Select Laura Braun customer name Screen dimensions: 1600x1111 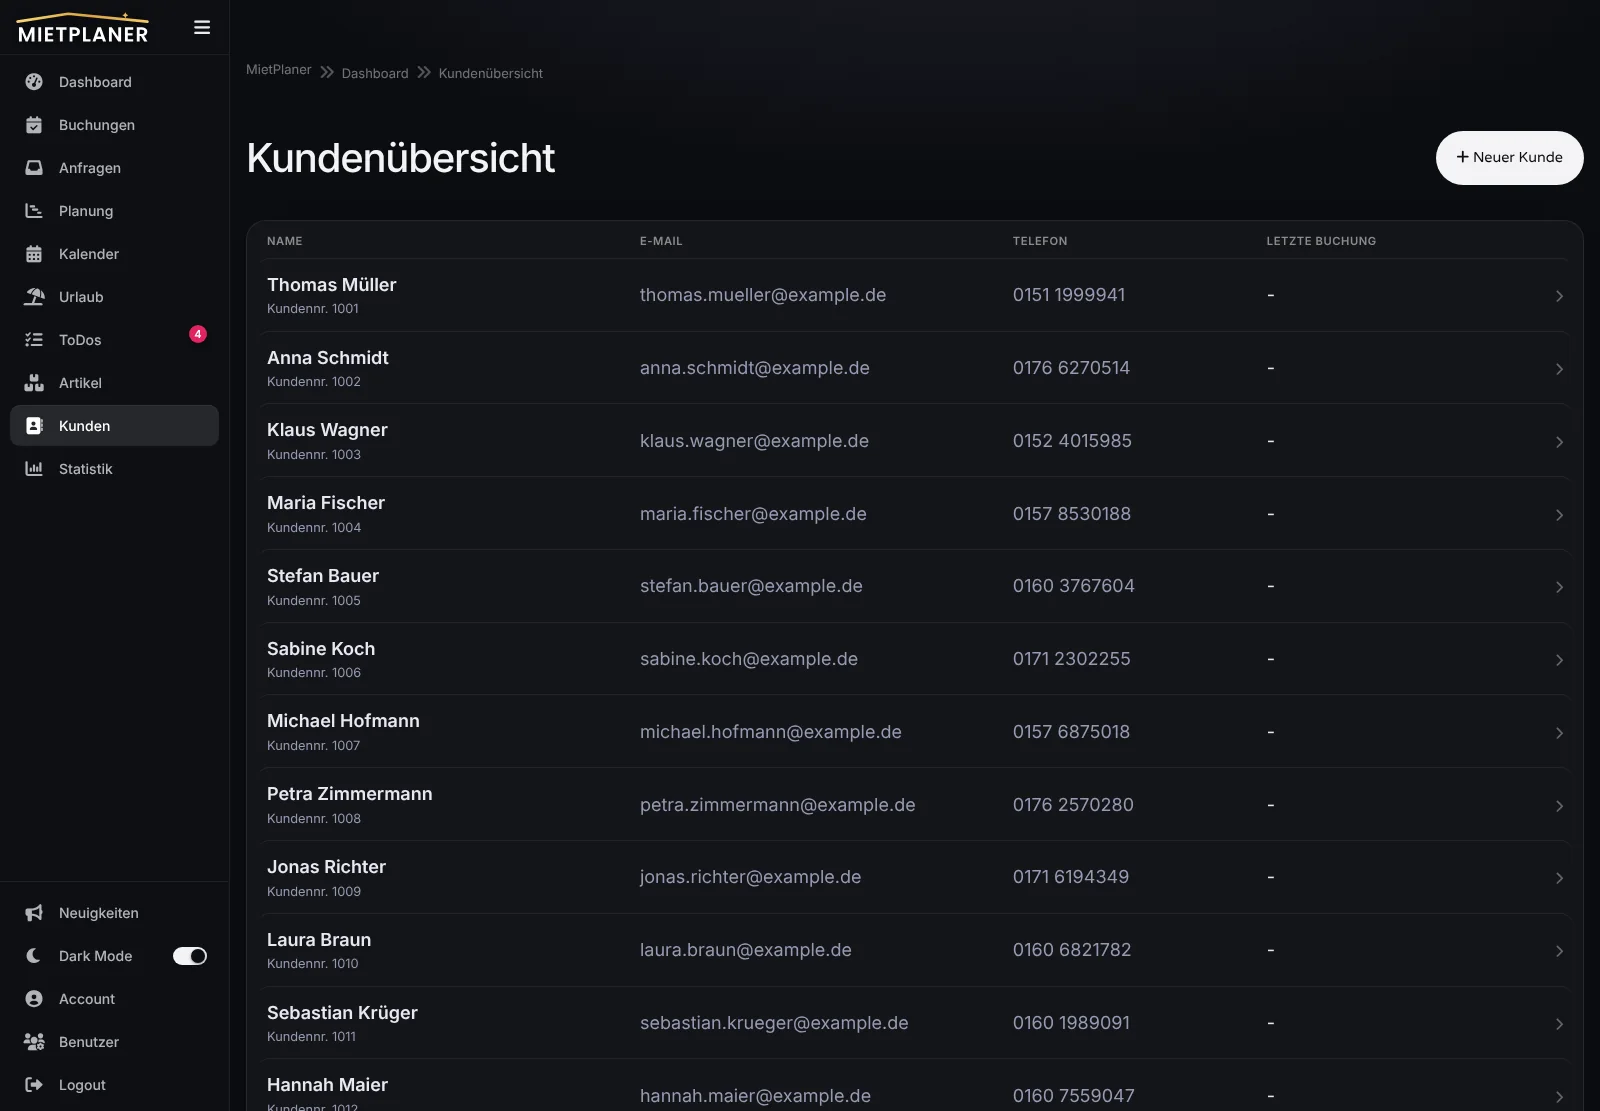tap(319, 940)
